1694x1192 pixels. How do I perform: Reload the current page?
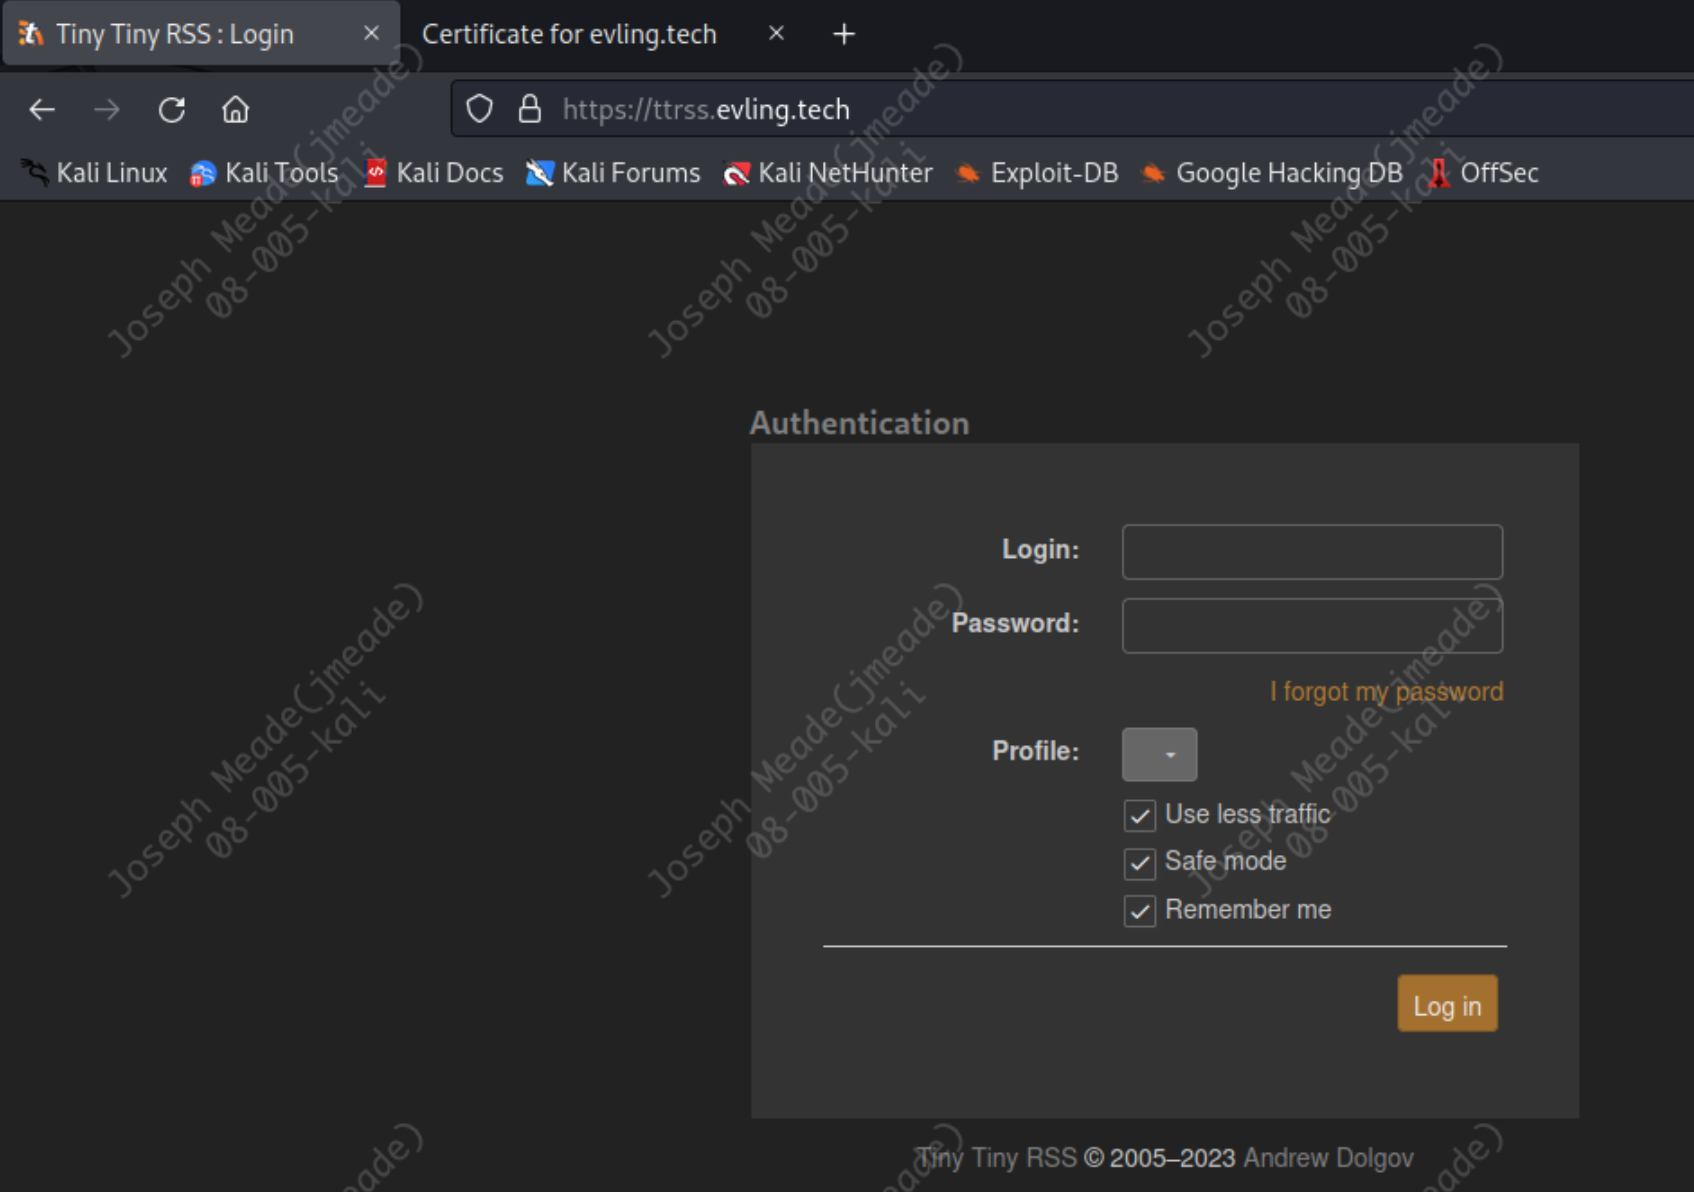[172, 109]
